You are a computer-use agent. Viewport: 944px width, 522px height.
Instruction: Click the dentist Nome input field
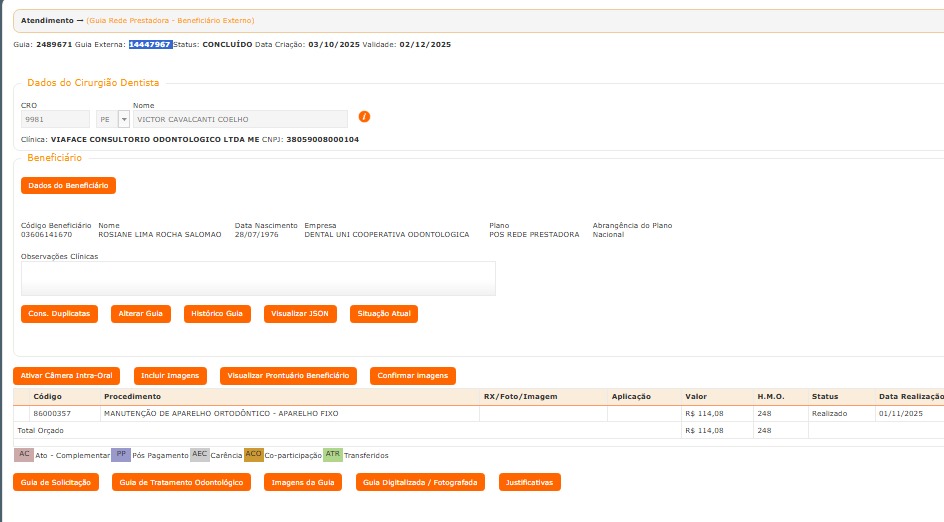240,119
